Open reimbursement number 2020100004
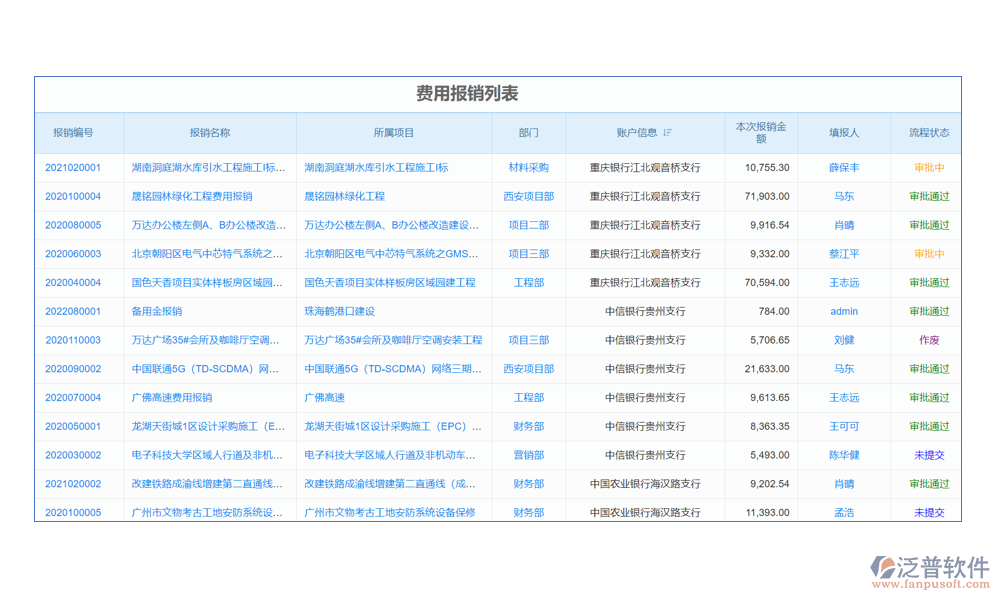This screenshot has height=600, width=1000. [x=73, y=197]
